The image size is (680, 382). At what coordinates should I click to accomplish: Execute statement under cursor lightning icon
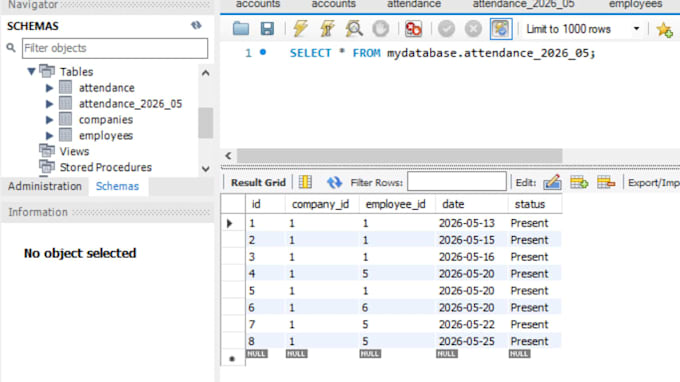tap(327, 29)
